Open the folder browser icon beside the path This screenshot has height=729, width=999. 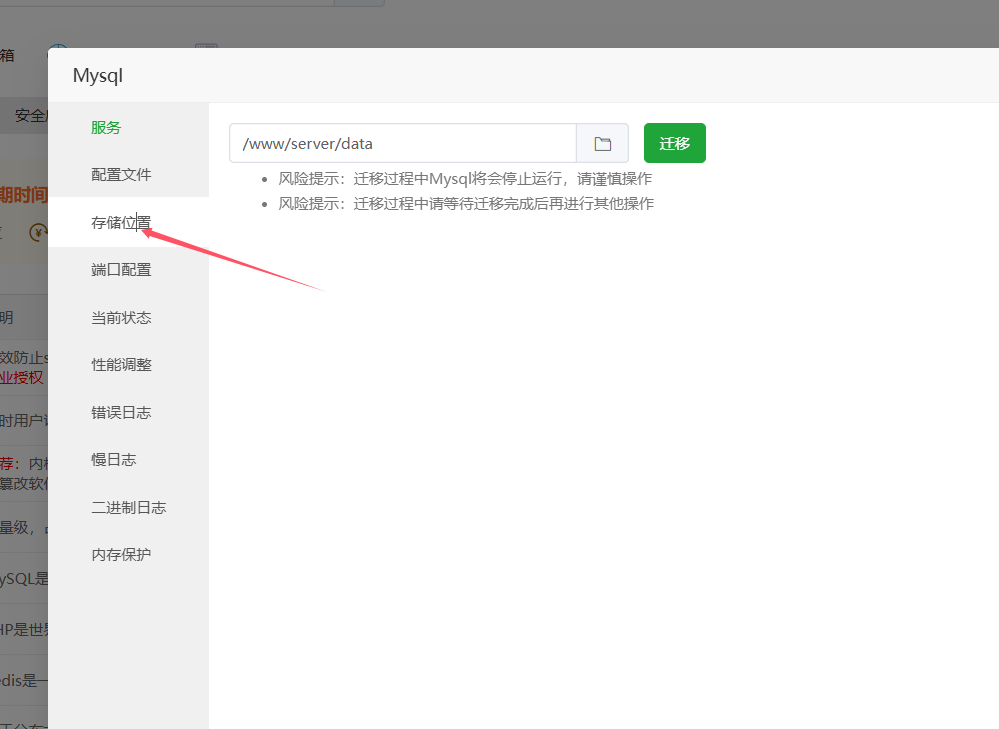point(602,143)
